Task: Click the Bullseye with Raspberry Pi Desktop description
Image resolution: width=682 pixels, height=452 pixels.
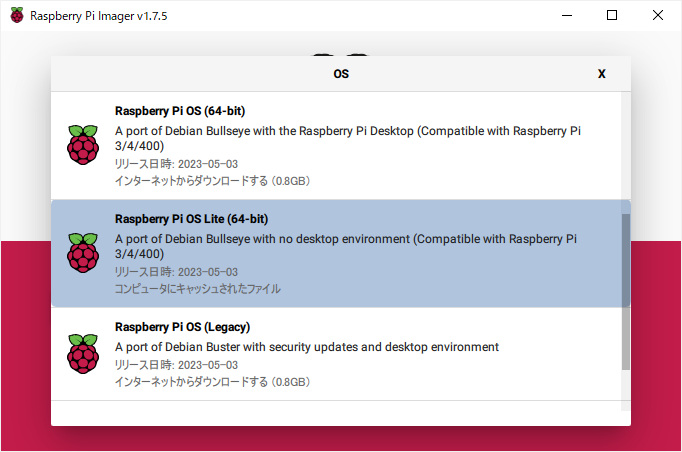Action: click(x=348, y=138)
